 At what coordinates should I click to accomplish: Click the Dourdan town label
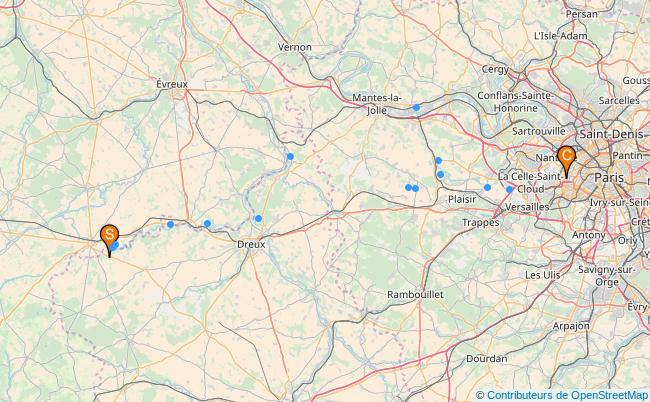coord(486,358)
